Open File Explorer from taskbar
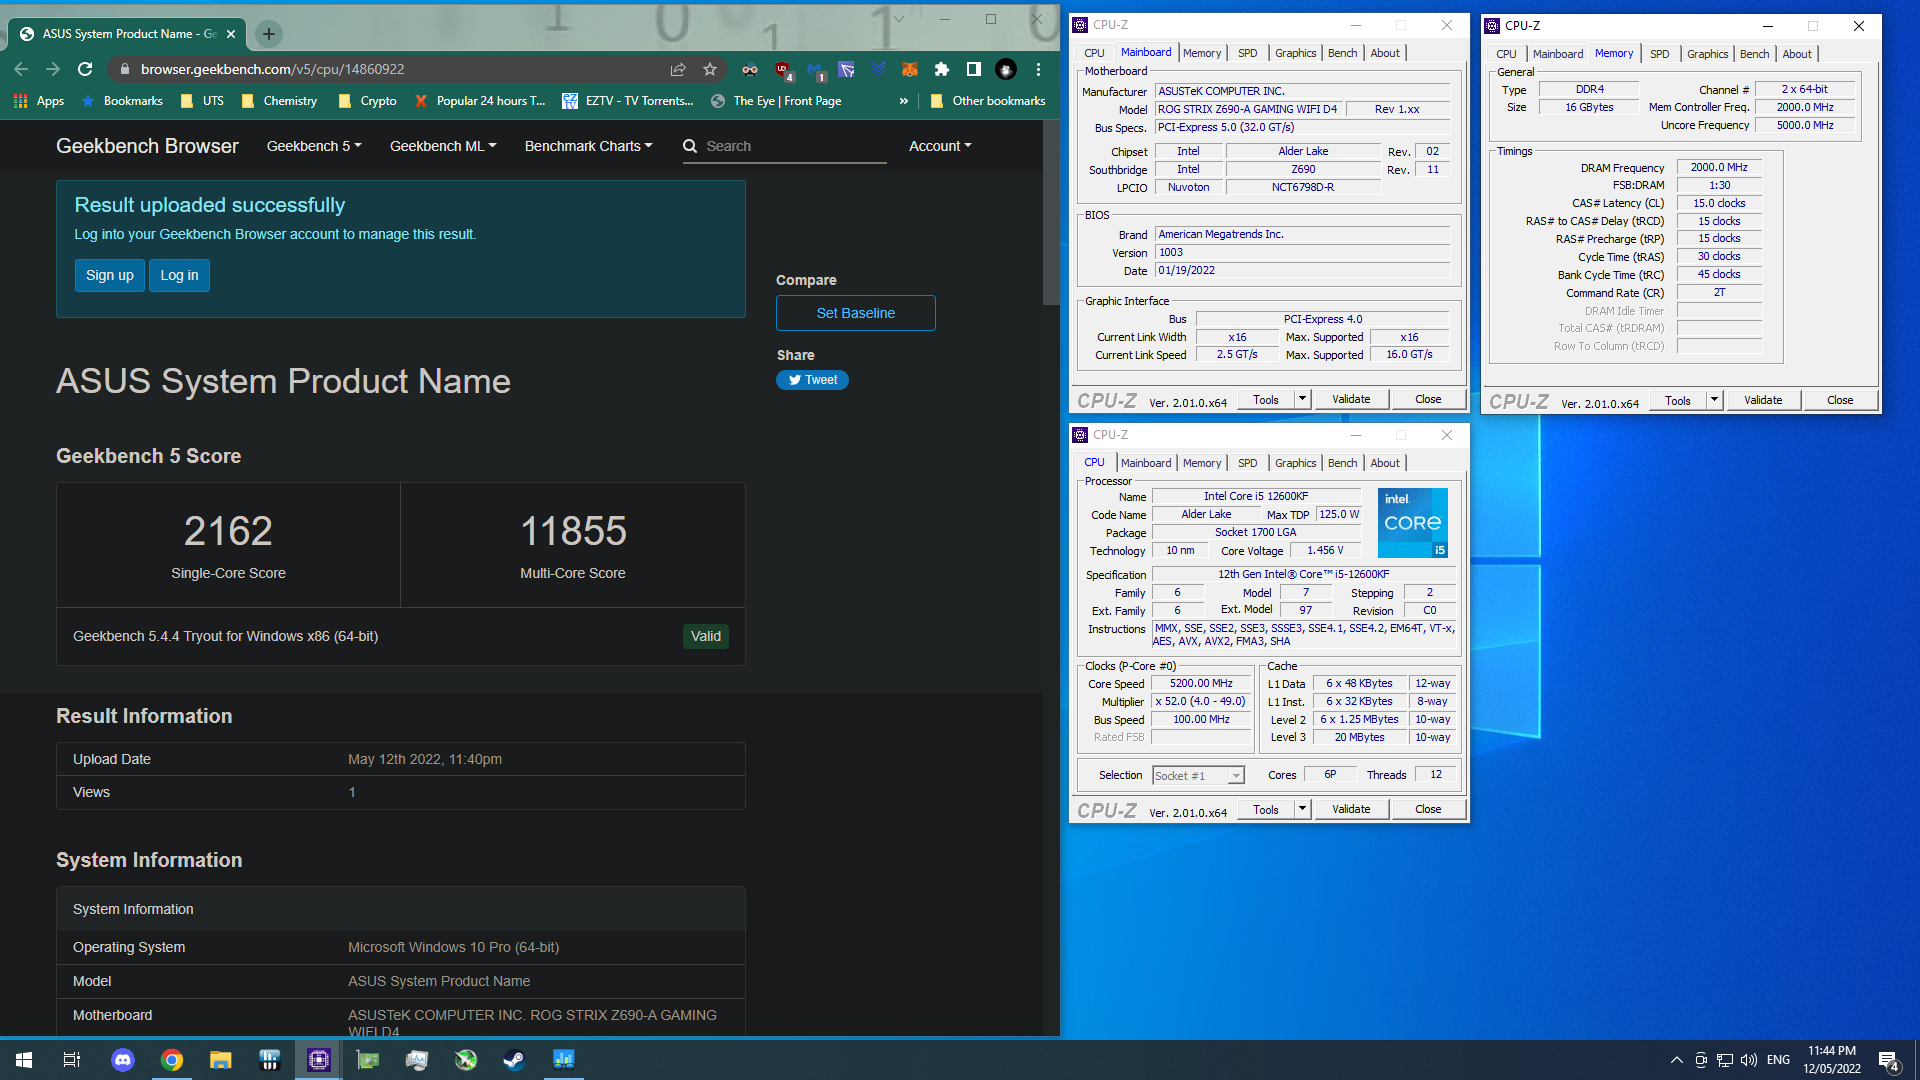The width and height of the screenshot is (1920, 1080). (x=221, y=1060)
